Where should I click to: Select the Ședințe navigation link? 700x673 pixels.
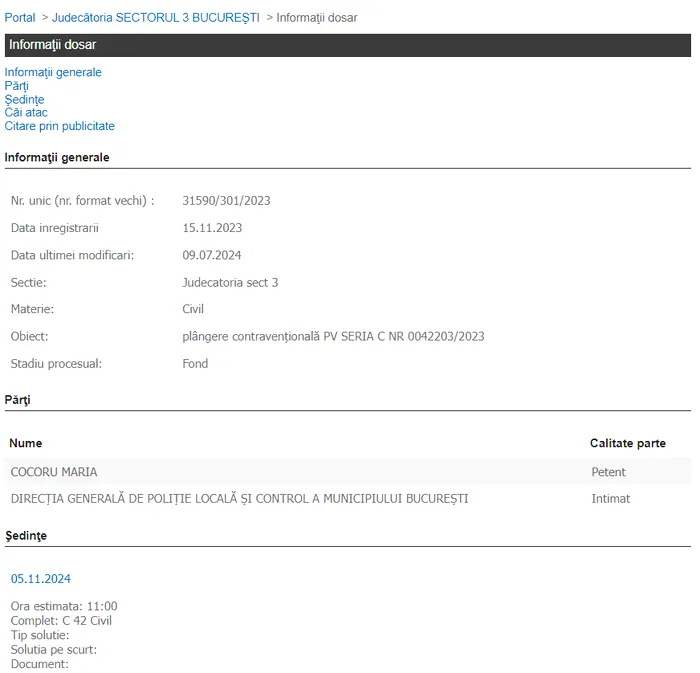coord(24,99)
